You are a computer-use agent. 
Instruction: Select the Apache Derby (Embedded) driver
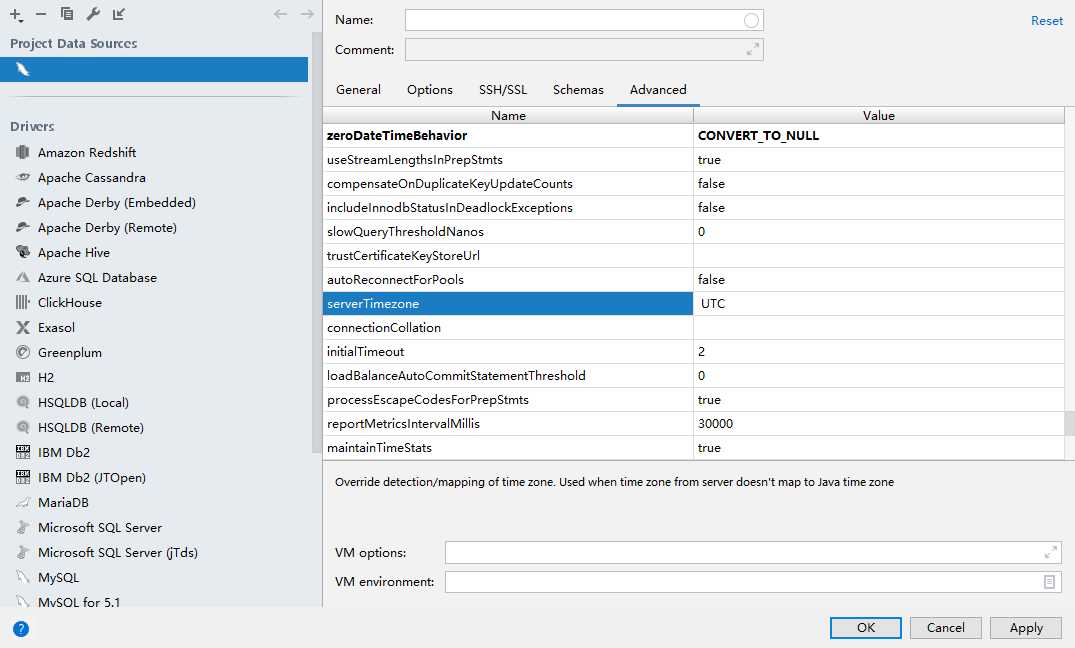point(117,202)
